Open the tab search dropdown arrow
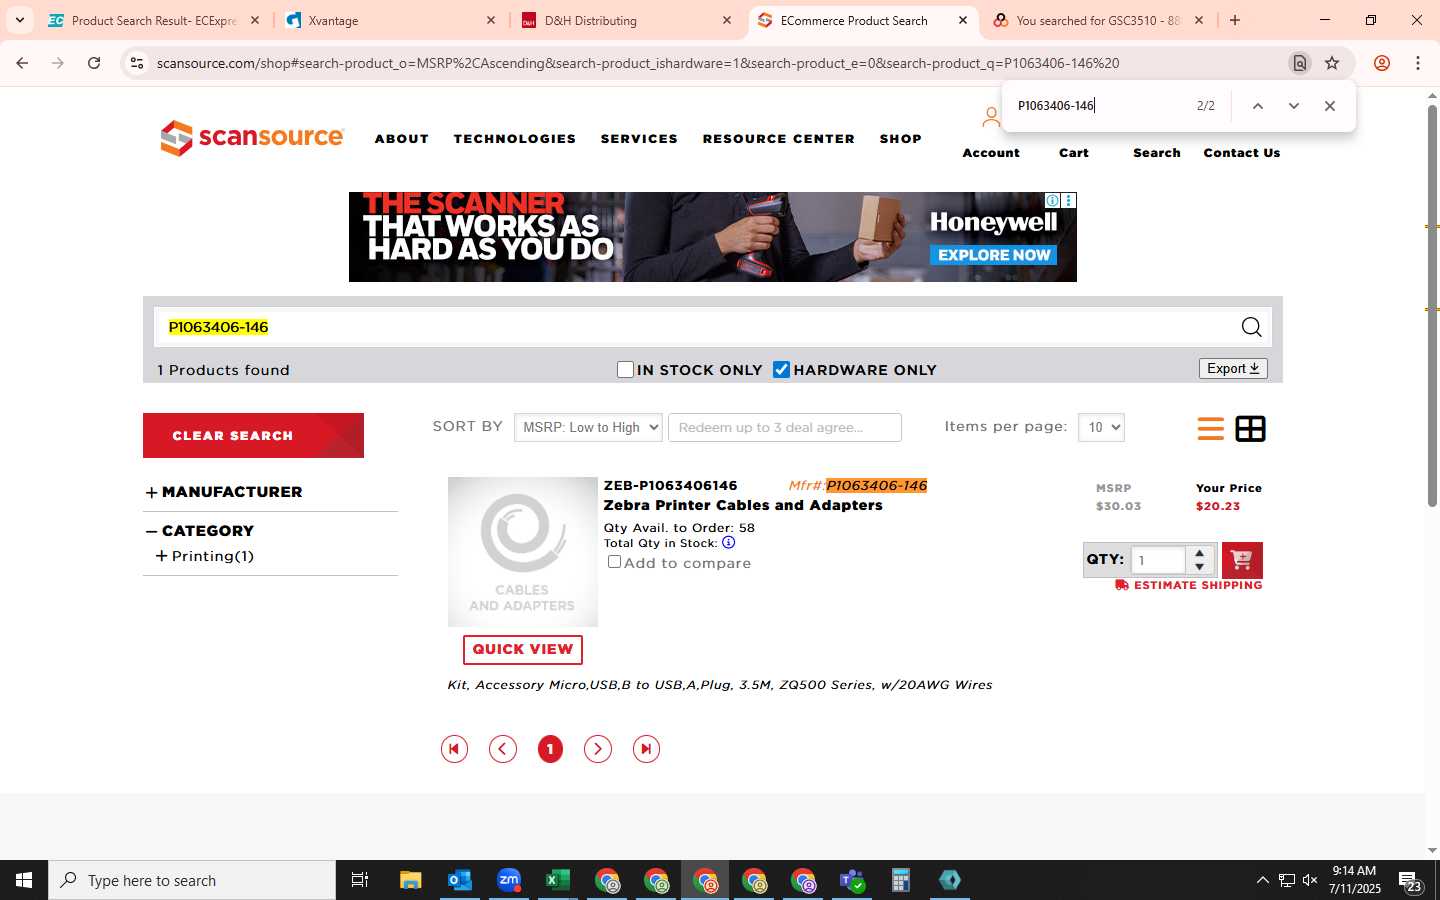The height and width of the screenshot is (900, 1440). [x=19, y=20]
